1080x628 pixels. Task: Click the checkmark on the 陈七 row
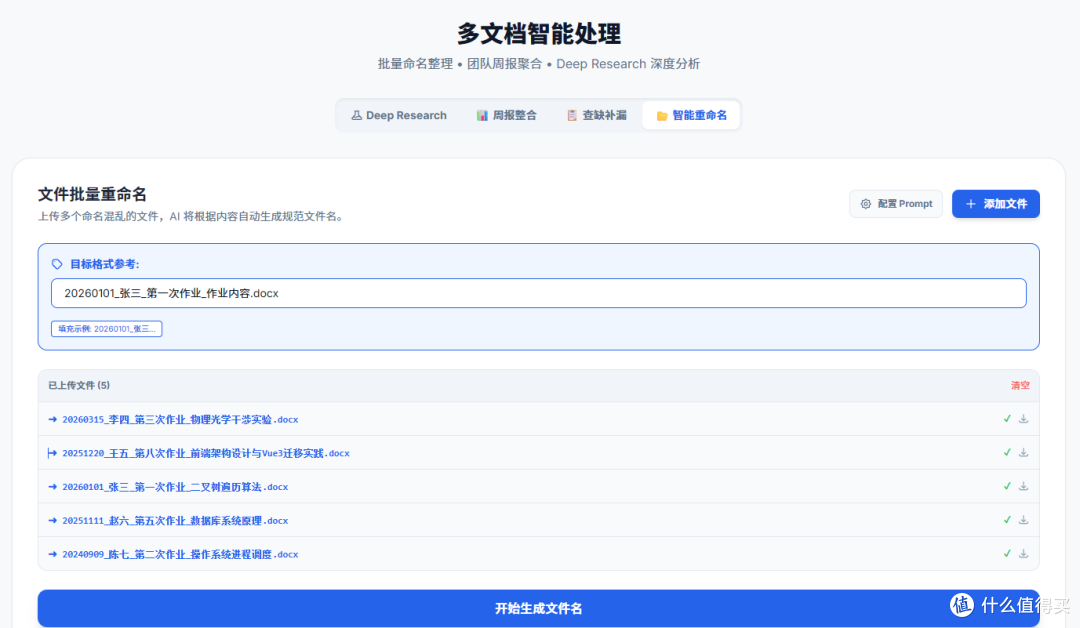pos(1007,554)
